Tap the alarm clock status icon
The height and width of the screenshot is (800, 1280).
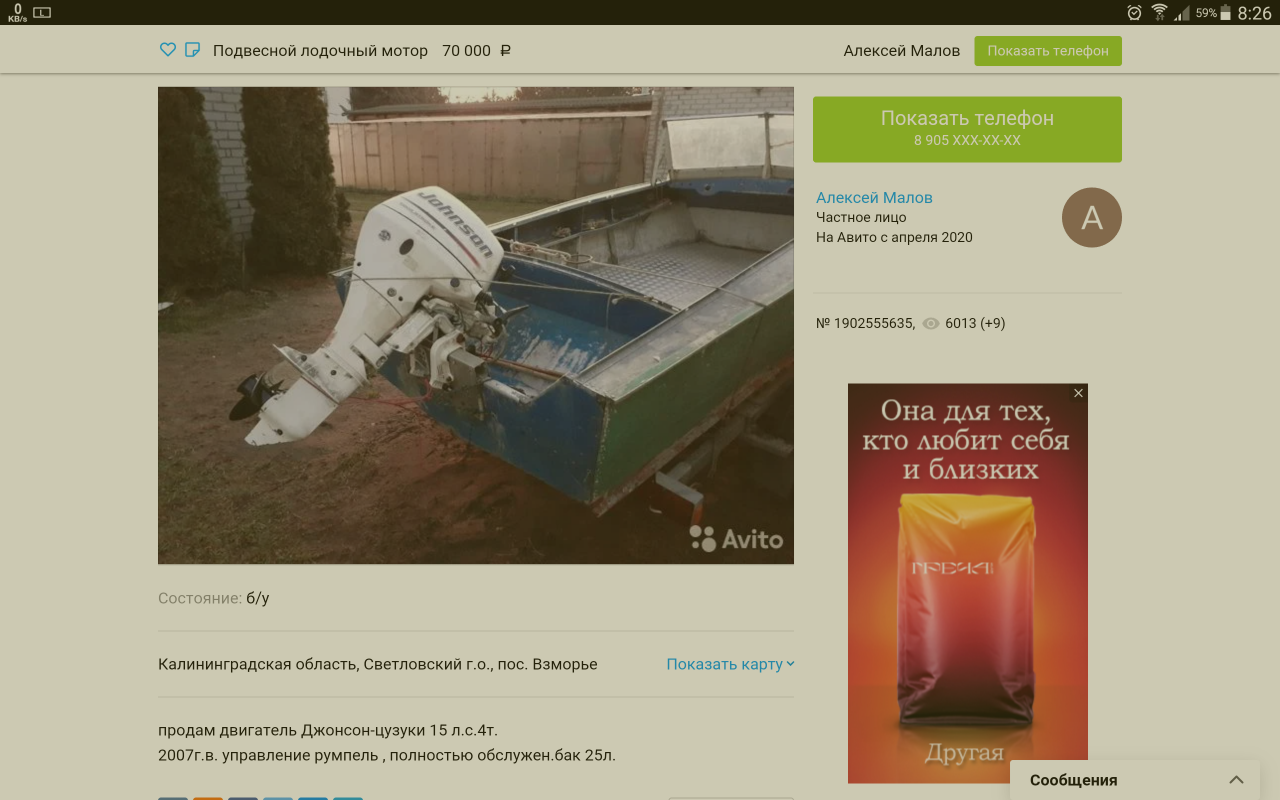1134,13
